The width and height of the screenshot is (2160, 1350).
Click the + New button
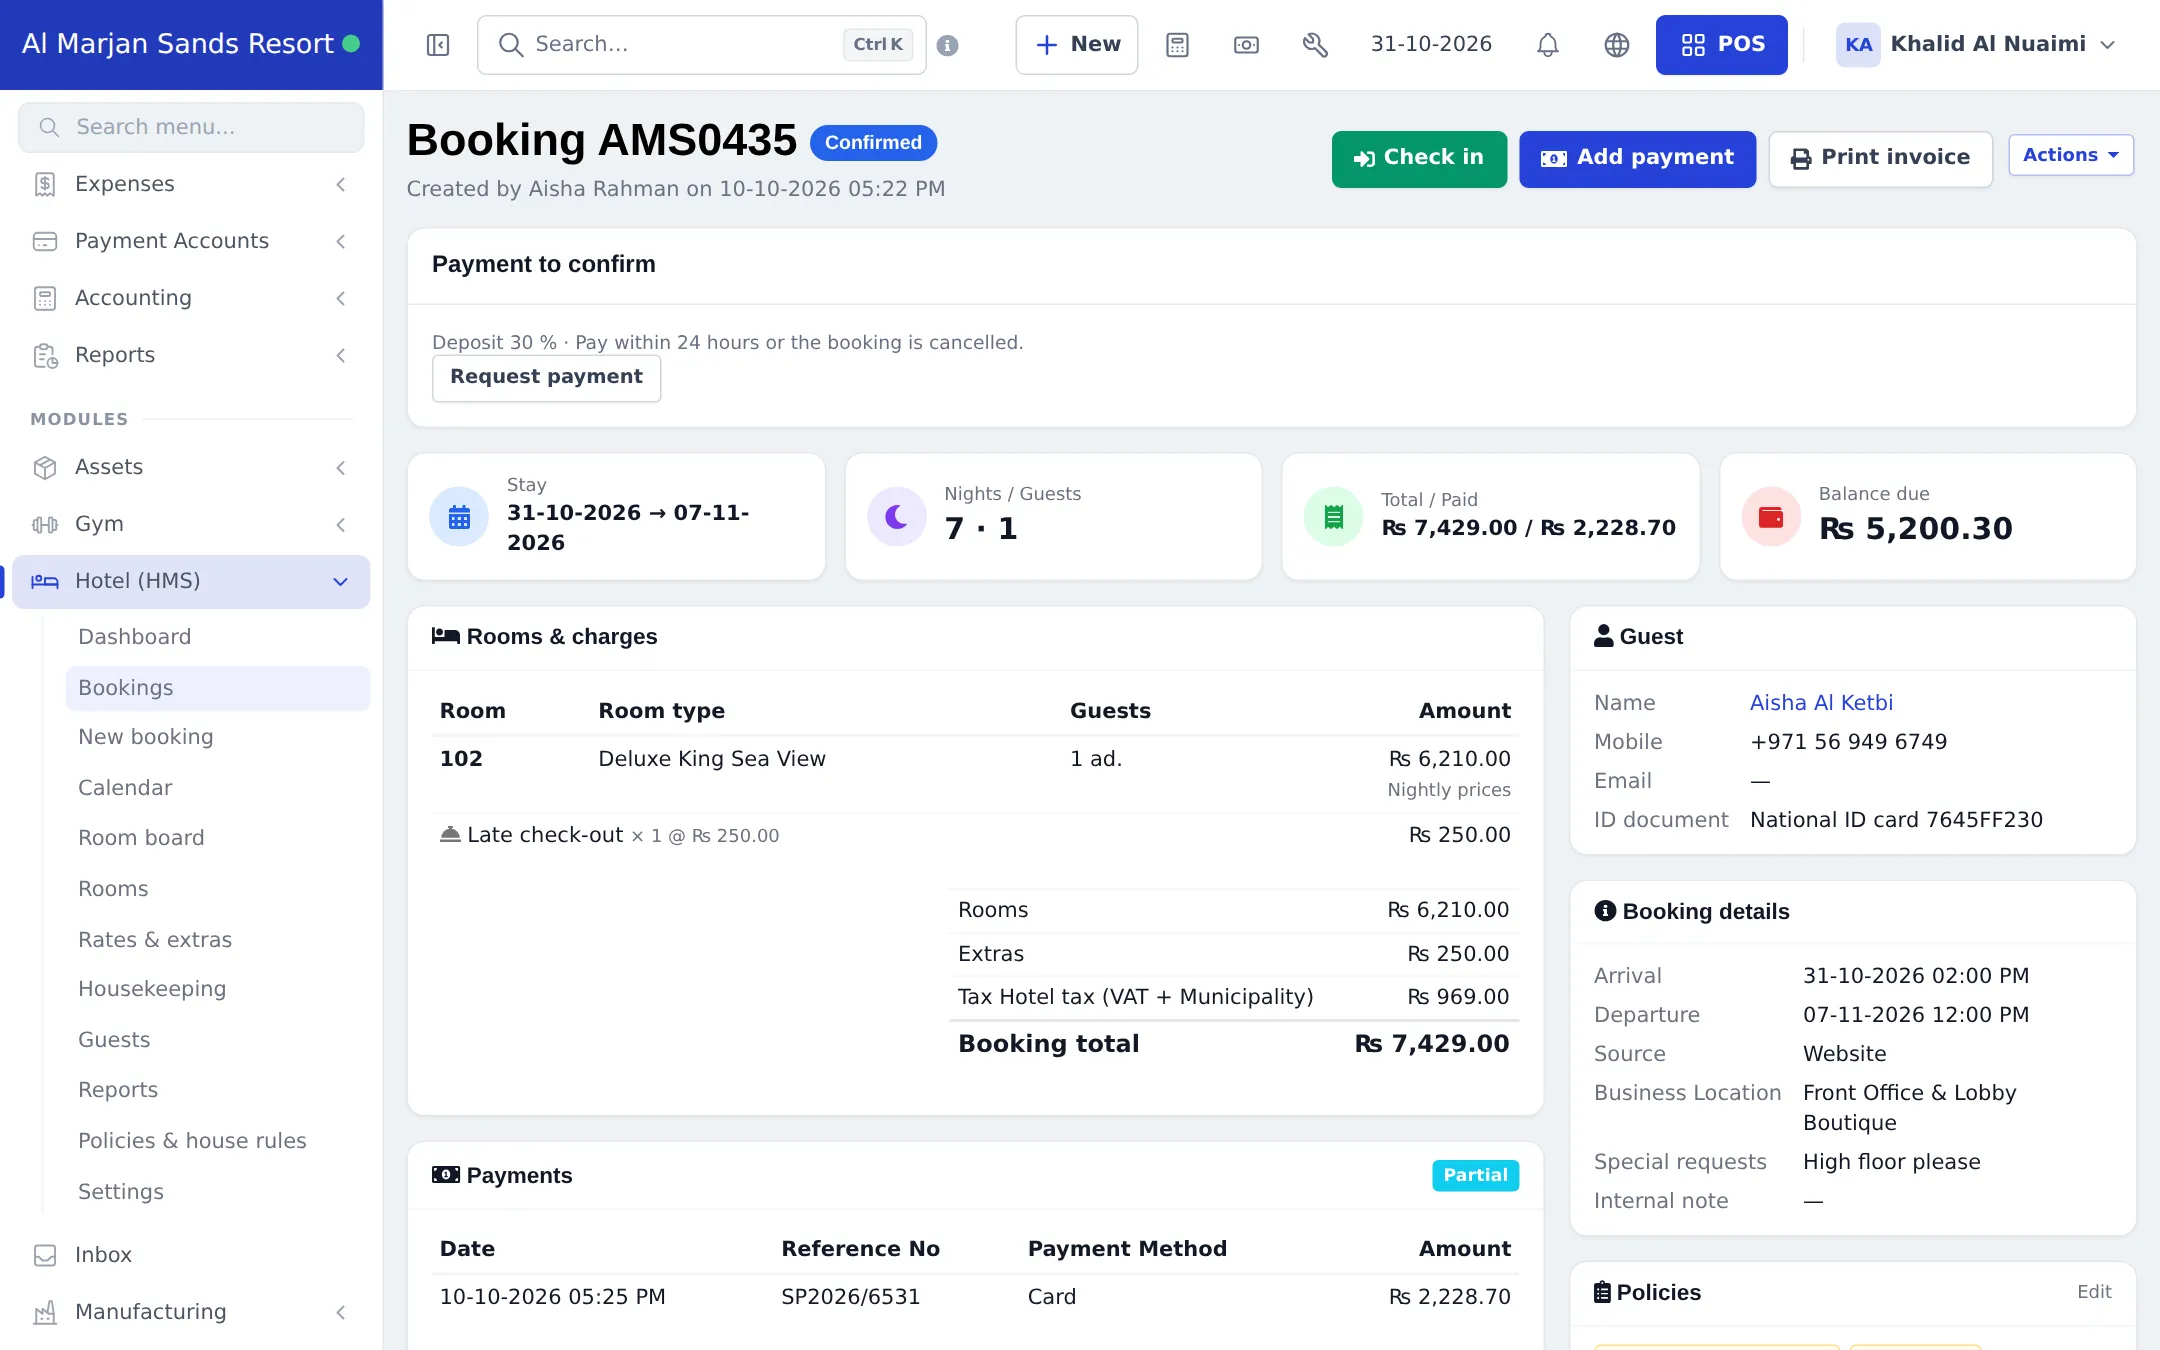coord(1077,45)
